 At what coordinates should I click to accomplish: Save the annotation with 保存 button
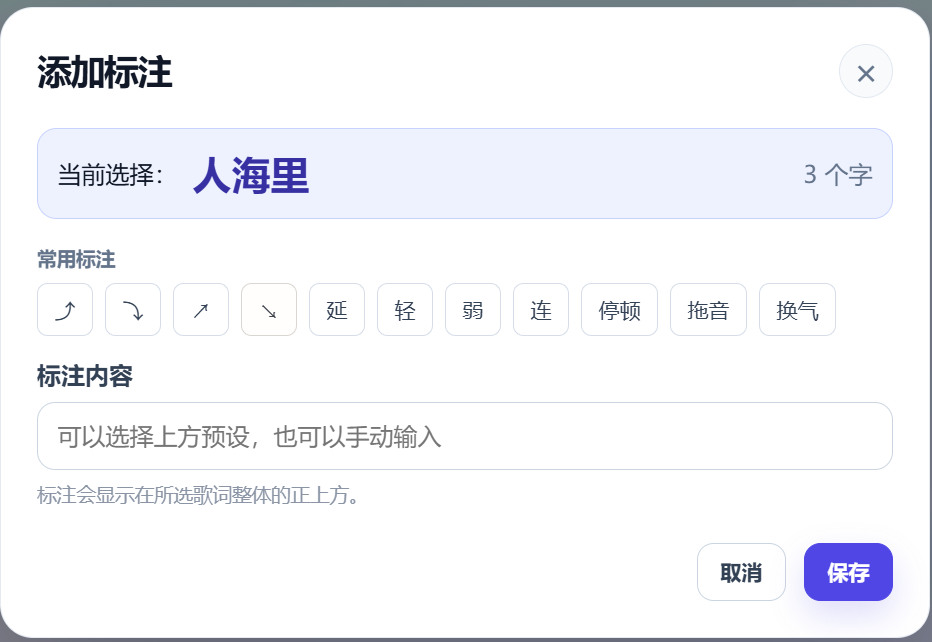(848, 572)
